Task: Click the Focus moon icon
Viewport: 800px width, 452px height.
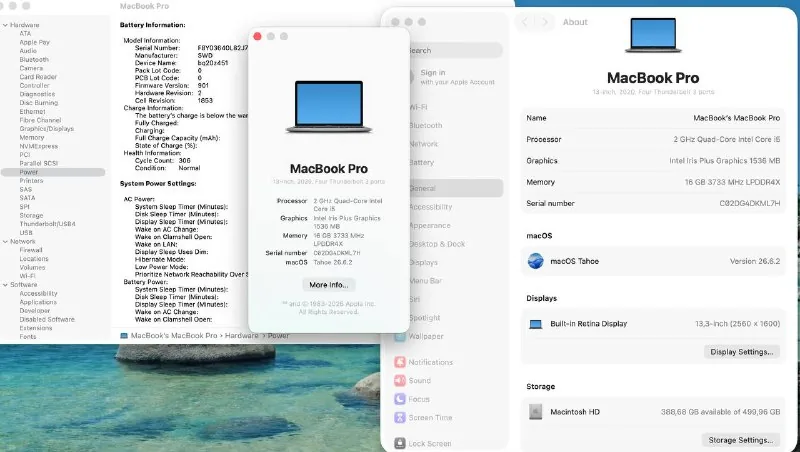Action: point(399,399)
